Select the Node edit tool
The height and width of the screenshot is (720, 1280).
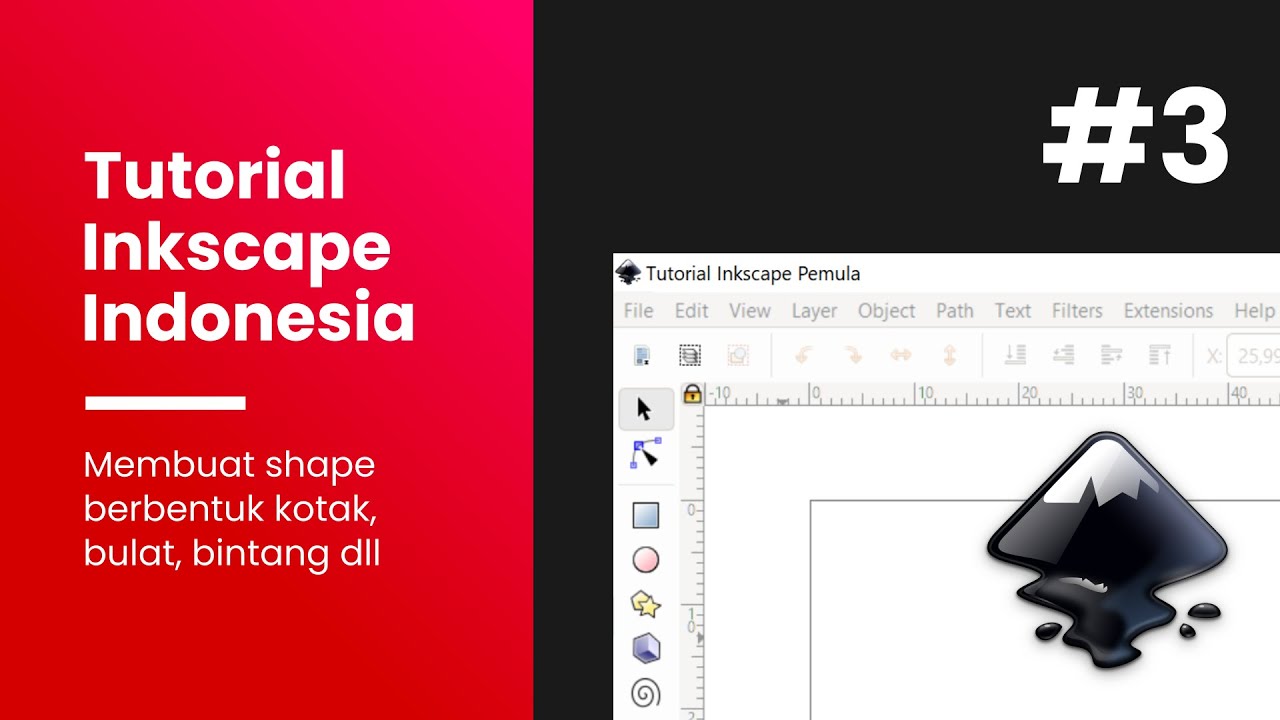(x=645, y=454)
